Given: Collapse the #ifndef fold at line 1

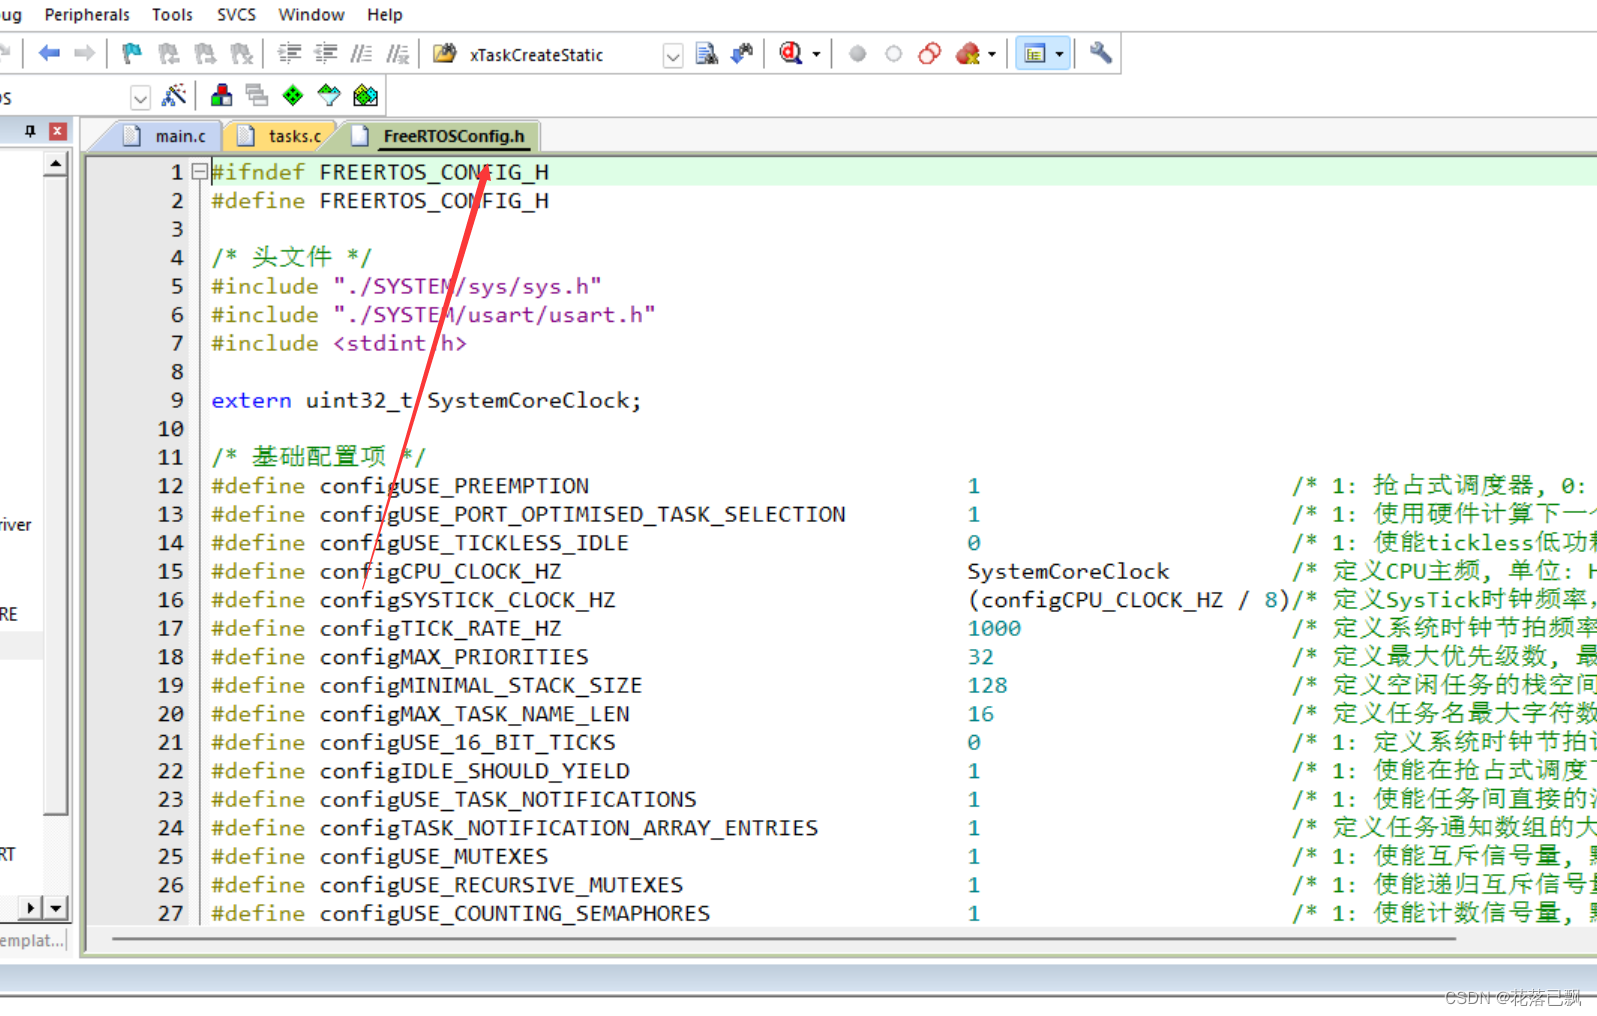Looking at the screenshot, I should [200, 172].
